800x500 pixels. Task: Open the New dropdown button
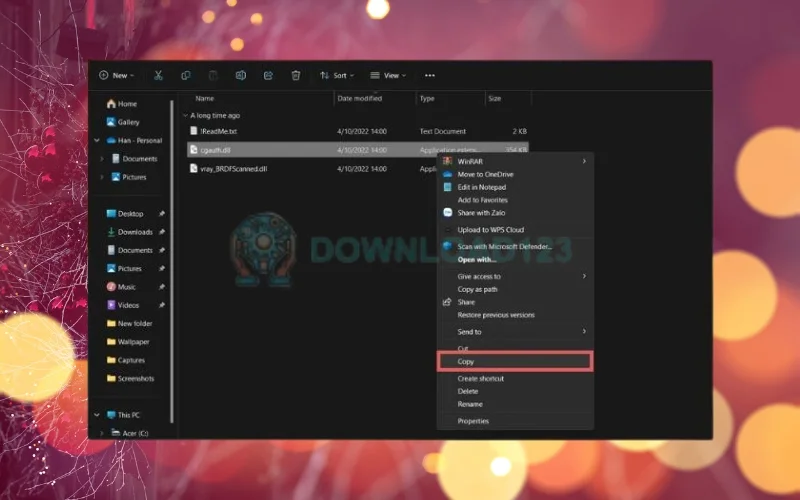point(116,76)
